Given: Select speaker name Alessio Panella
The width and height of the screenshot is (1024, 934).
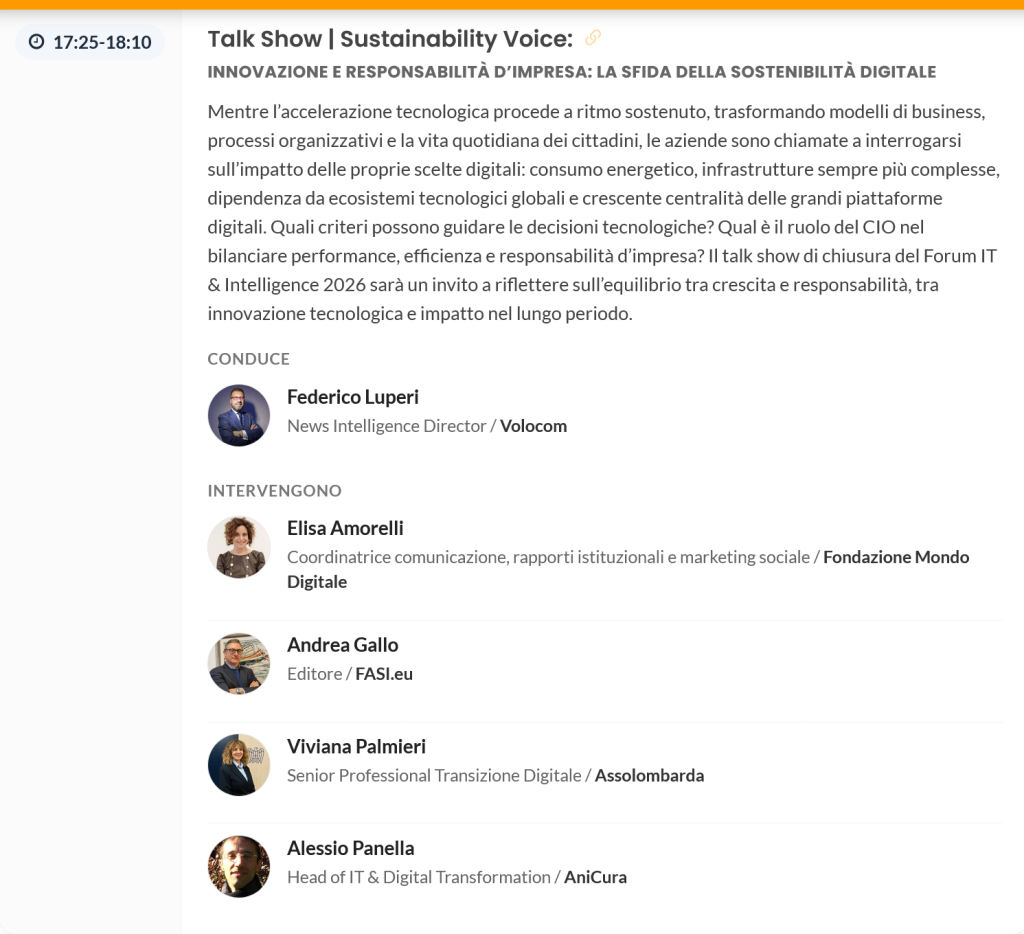Looking at the screenshot, I should [x=350, y=848].
